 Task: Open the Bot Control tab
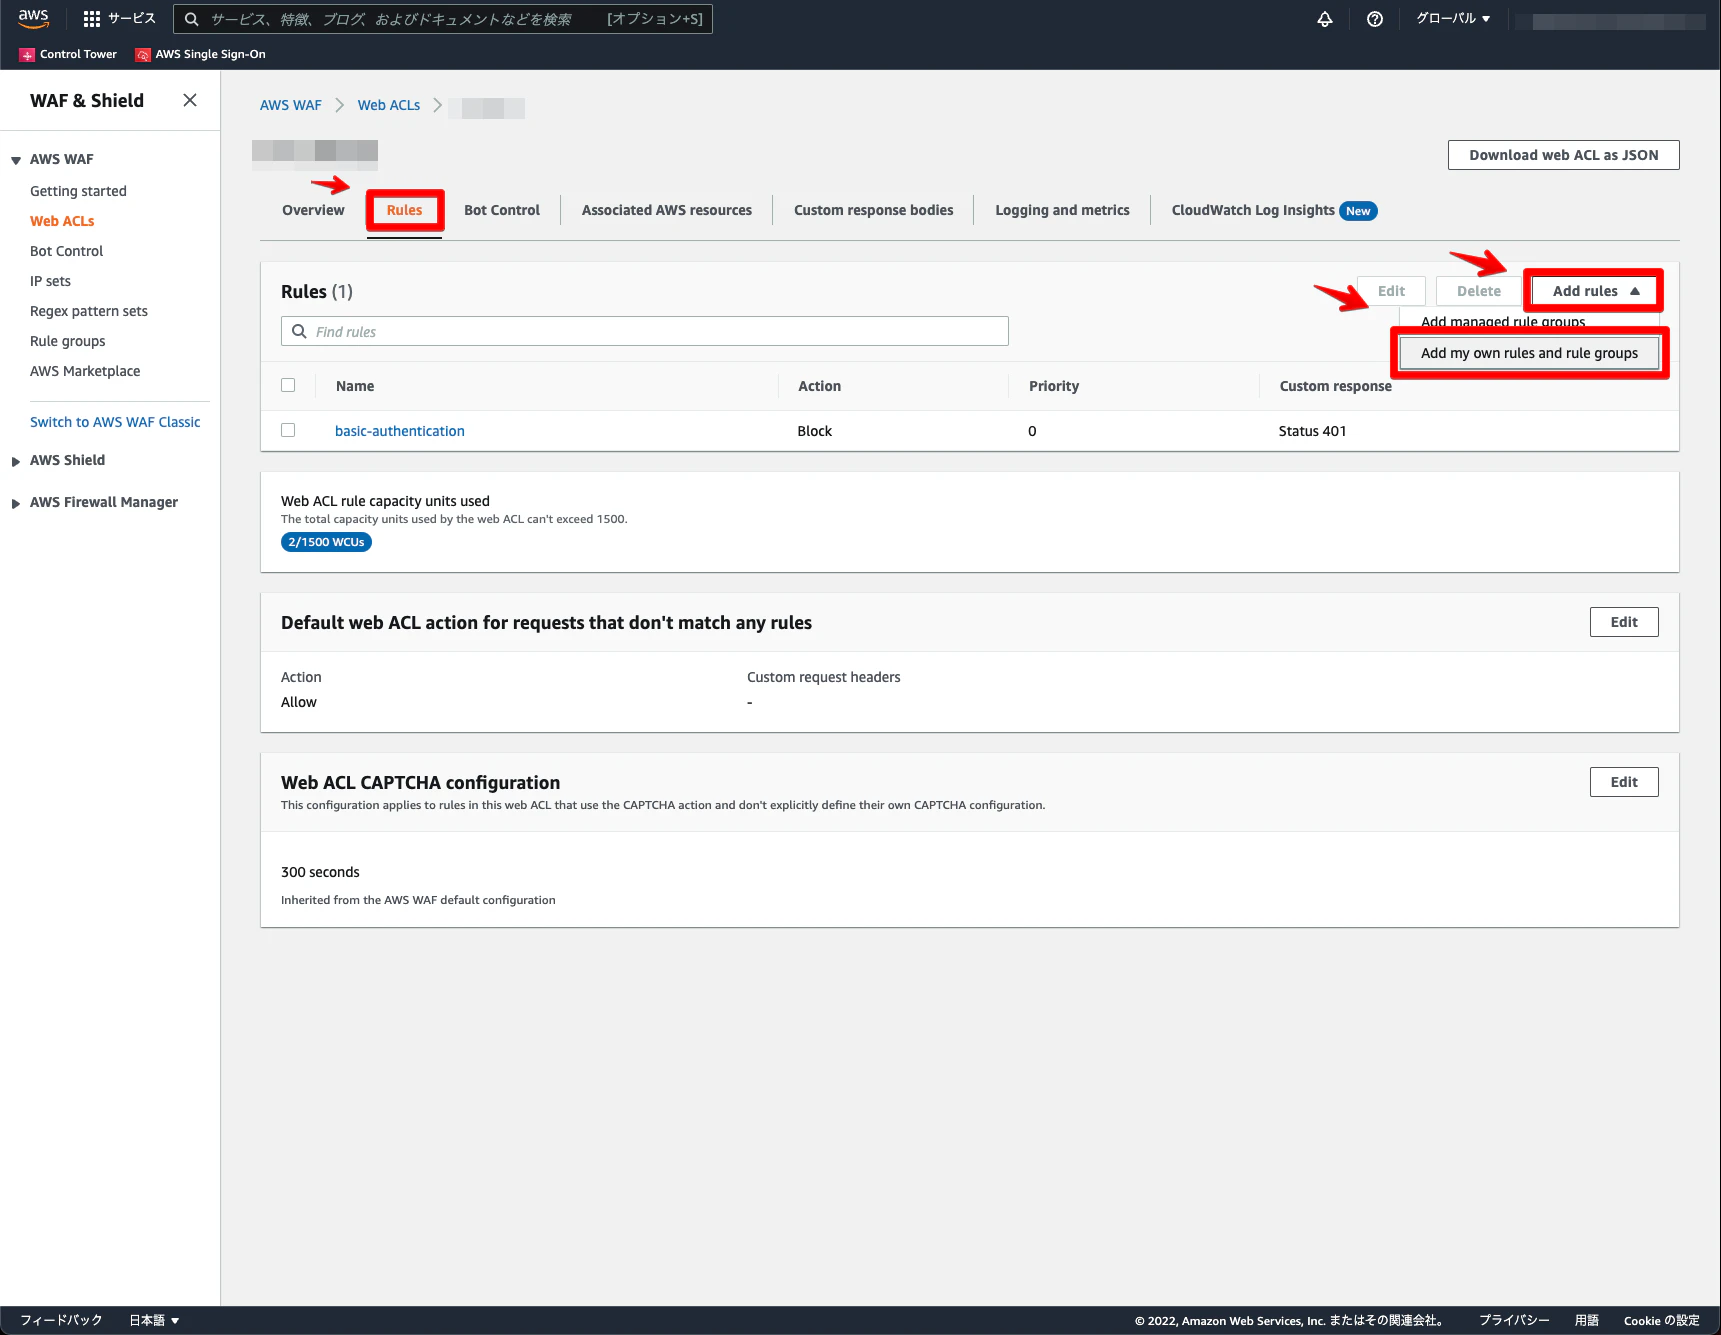tap(502, 210)
